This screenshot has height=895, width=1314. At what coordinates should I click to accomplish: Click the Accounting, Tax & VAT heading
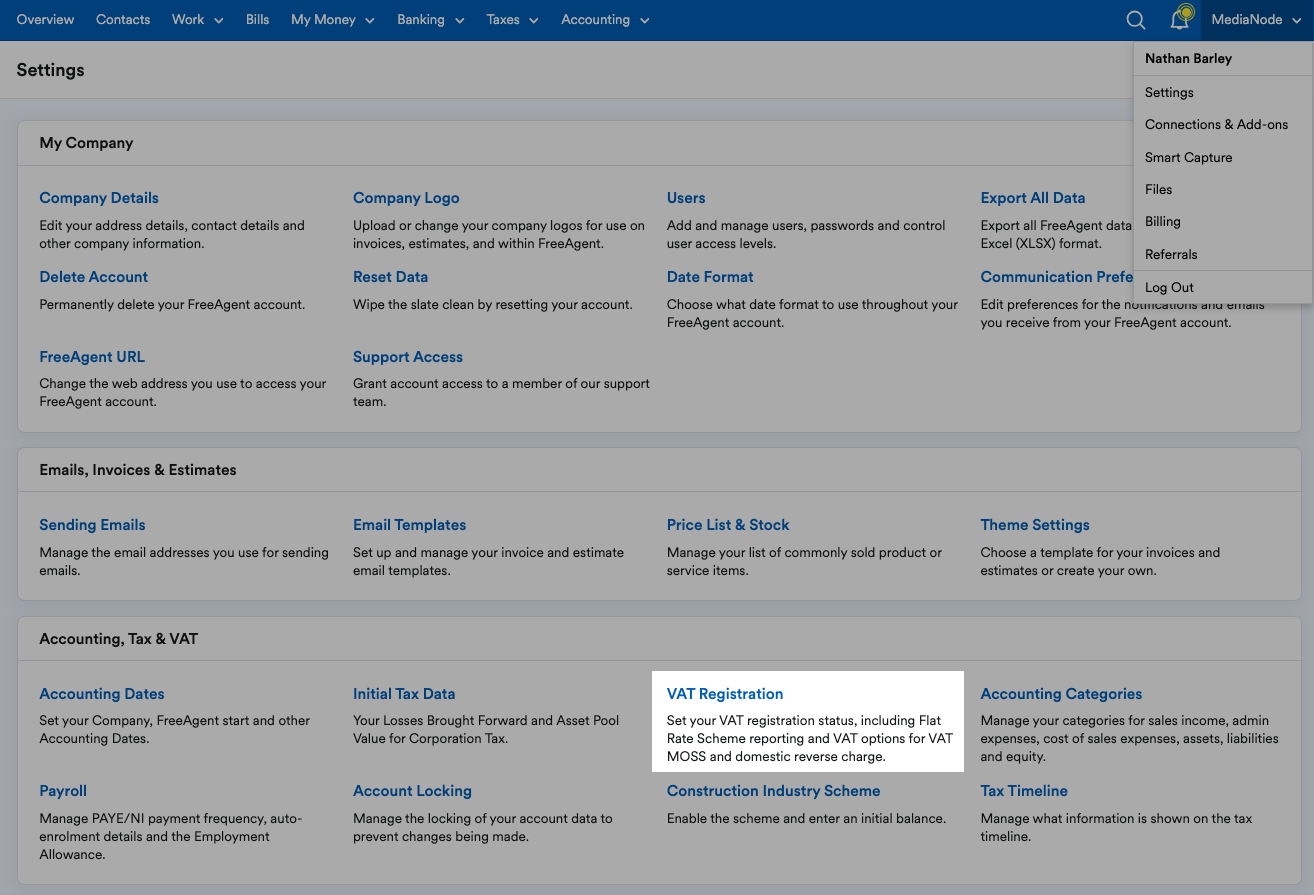(119, 639)
